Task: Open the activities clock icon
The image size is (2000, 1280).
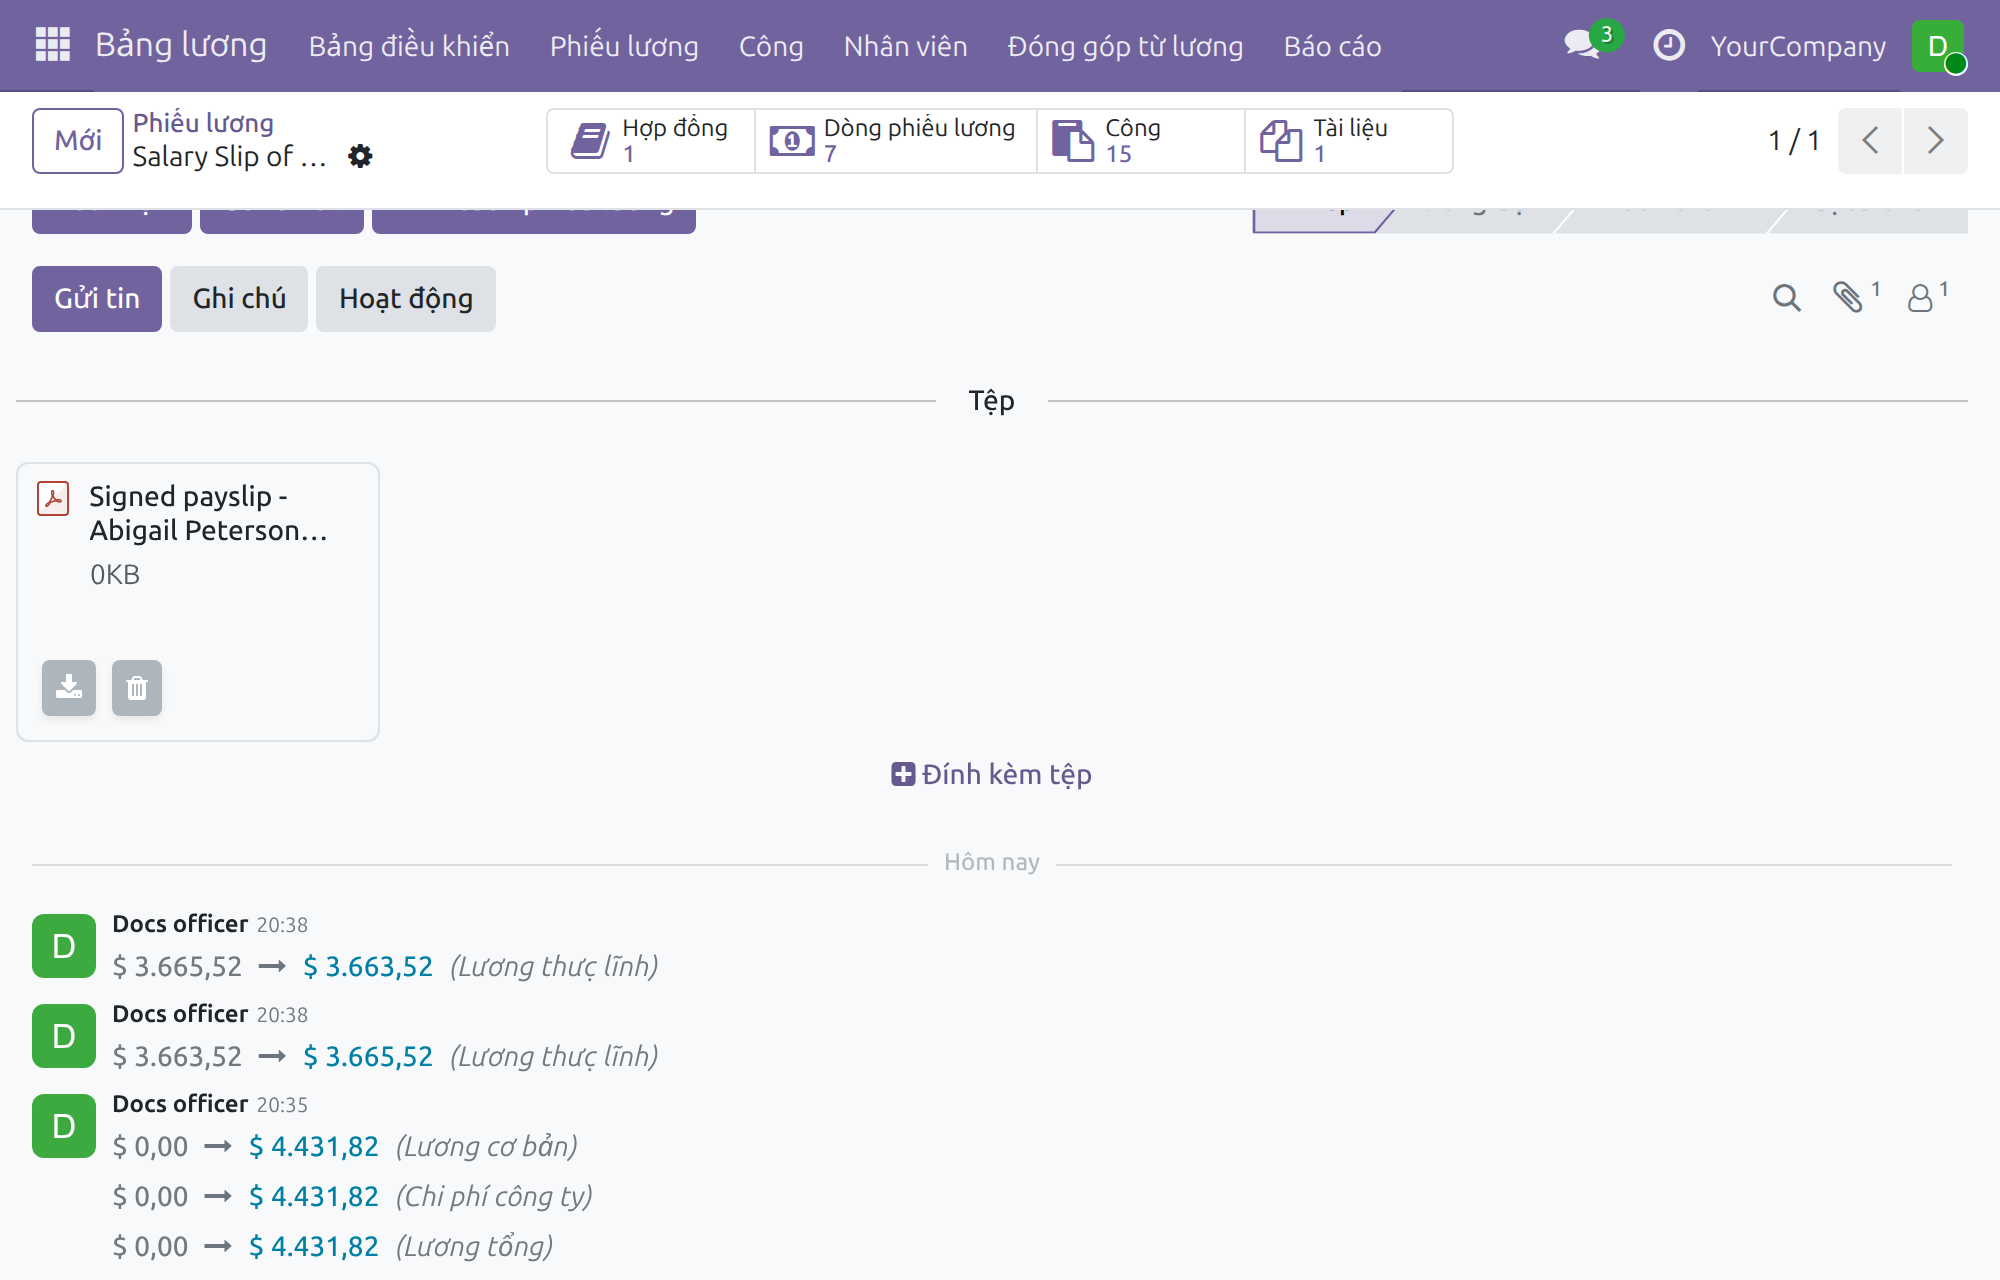Action: click(x=1668, y=45)
